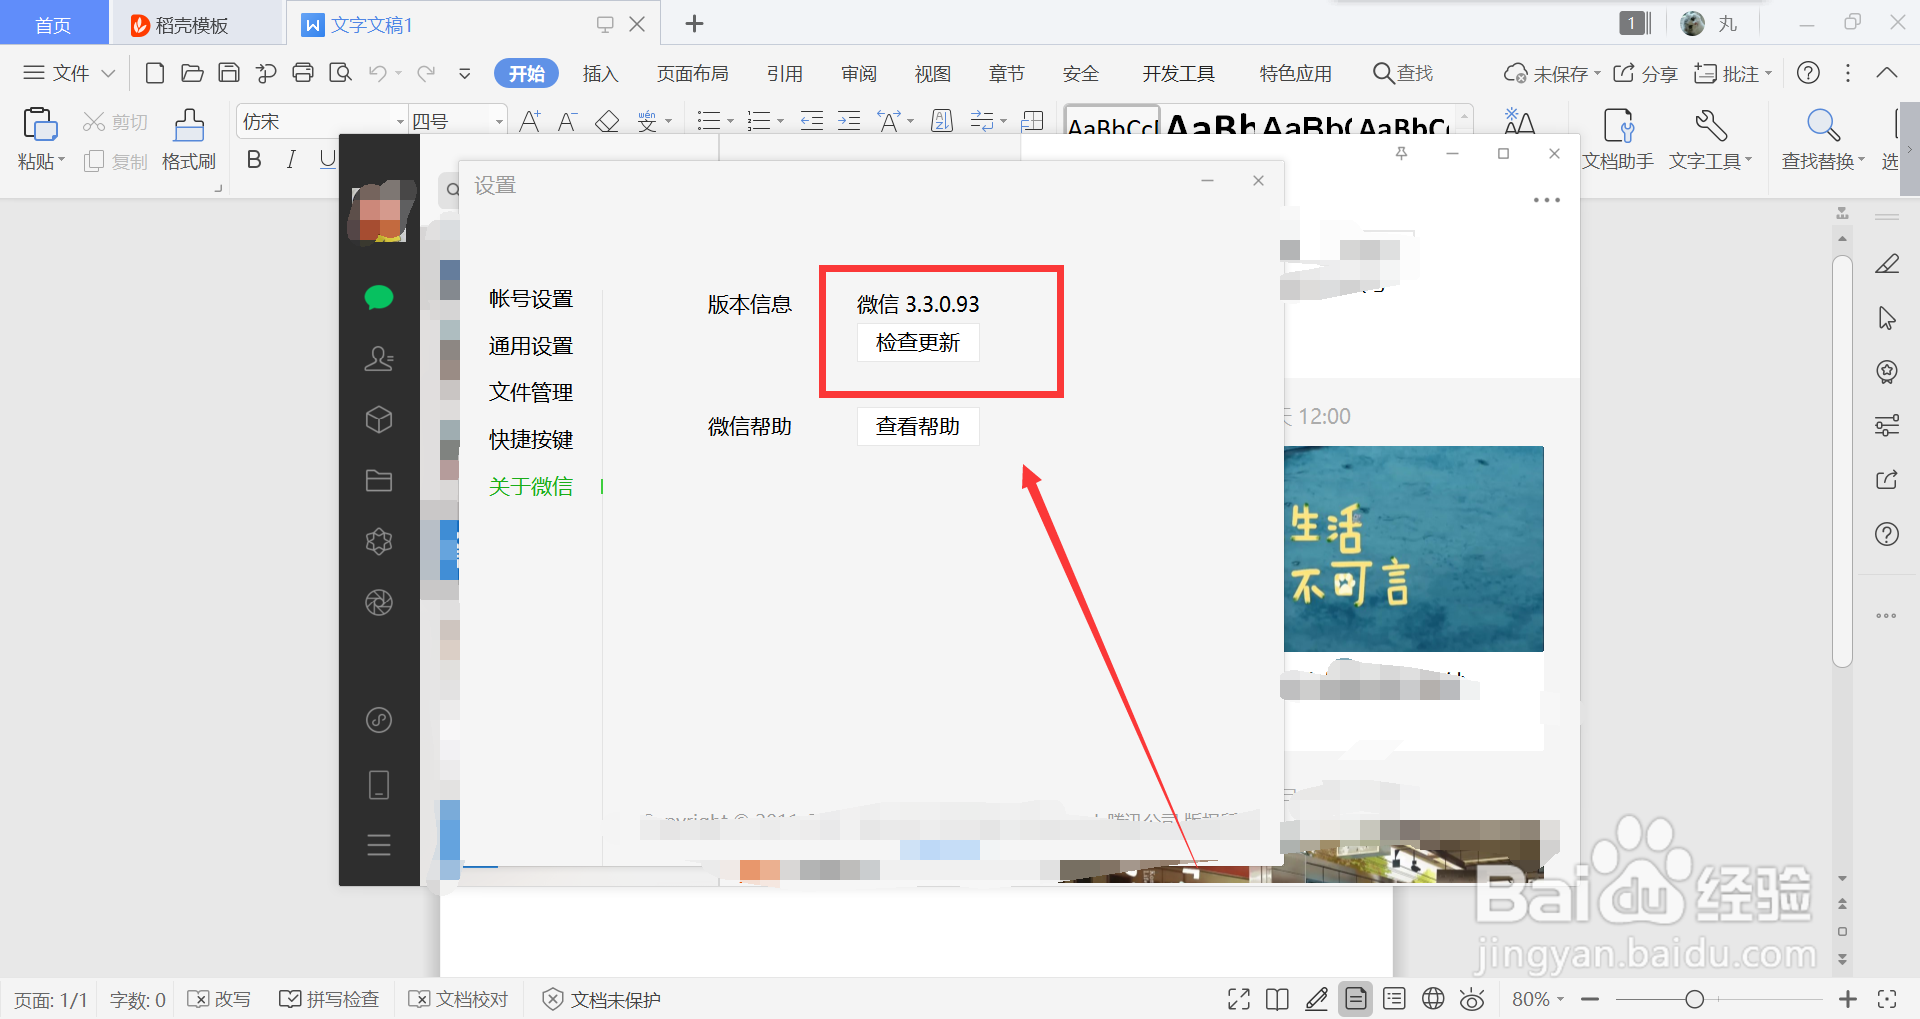Image resolution: width=1920 pixels, height=1019 pixels.
Task: Switch to 视图 ribbon tab
Action: tap(933, 74)
